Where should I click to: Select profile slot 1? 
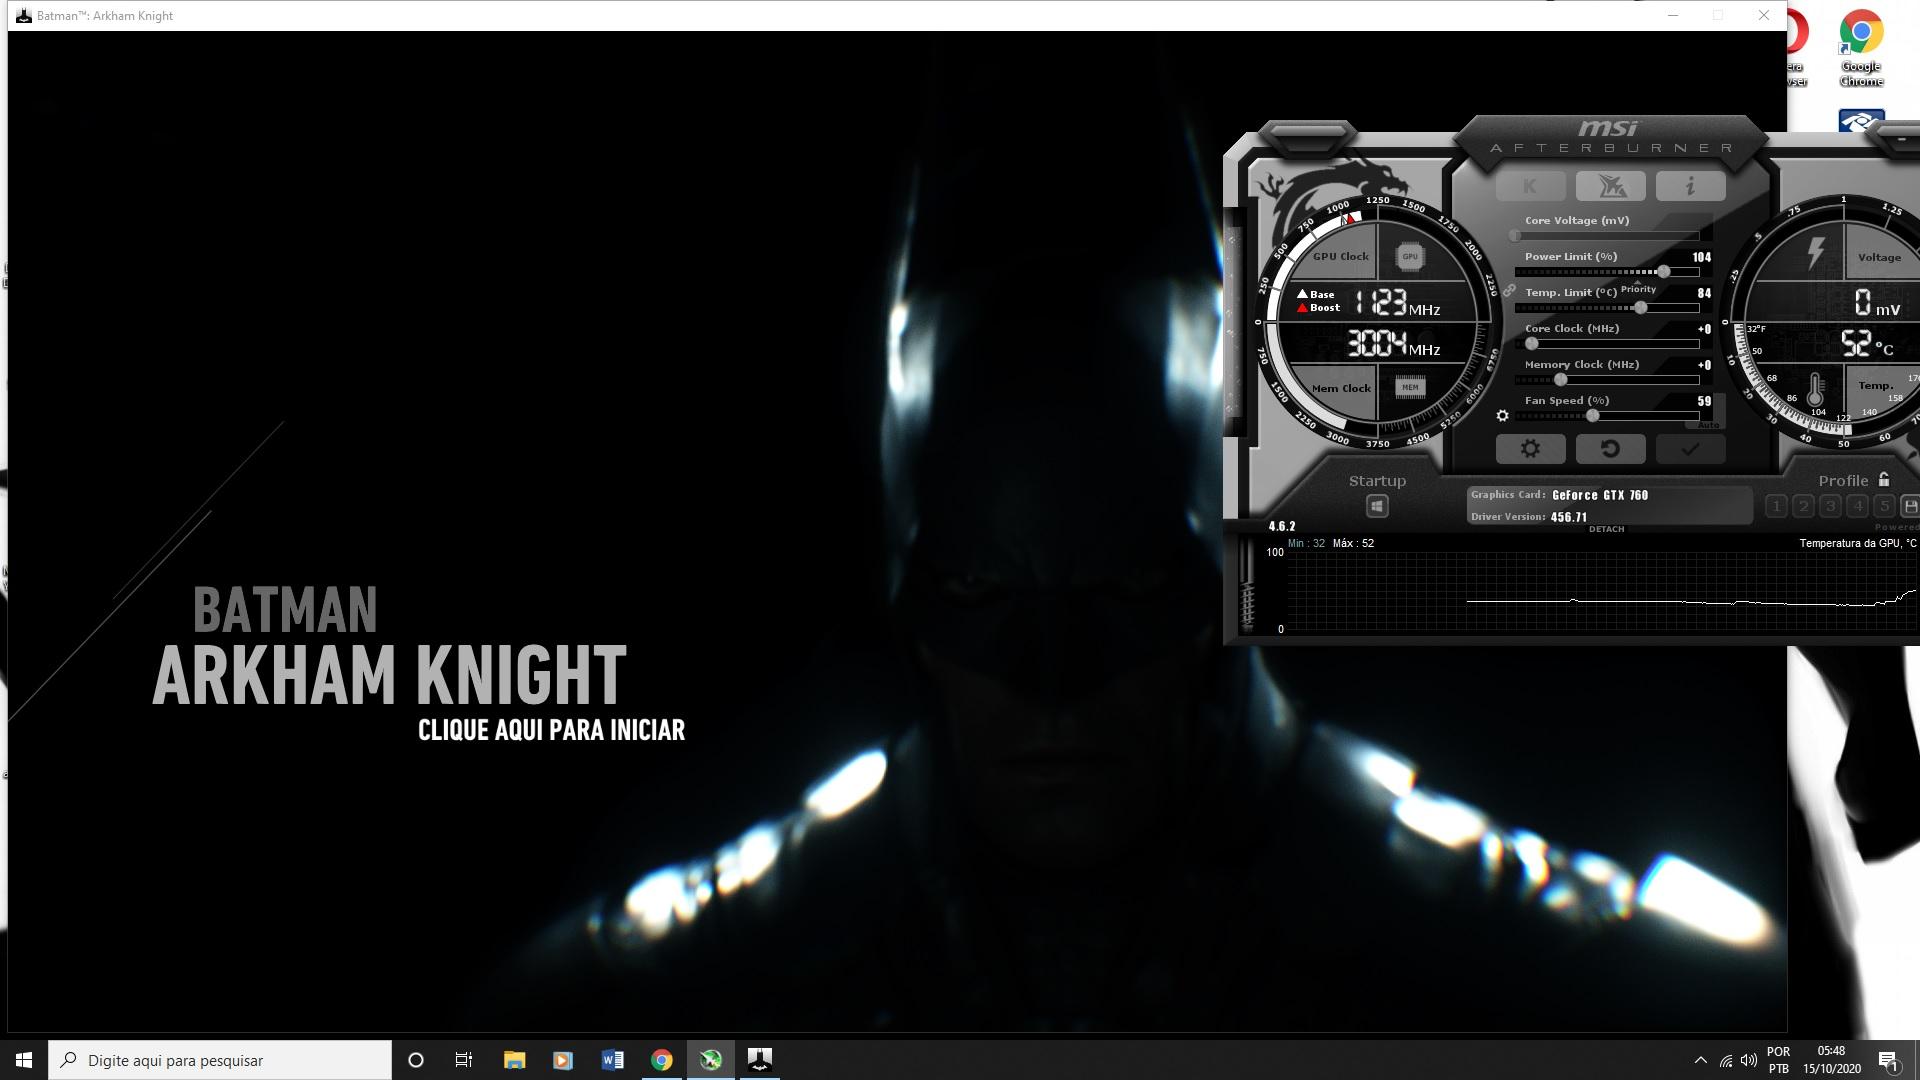coord(1776,506)
